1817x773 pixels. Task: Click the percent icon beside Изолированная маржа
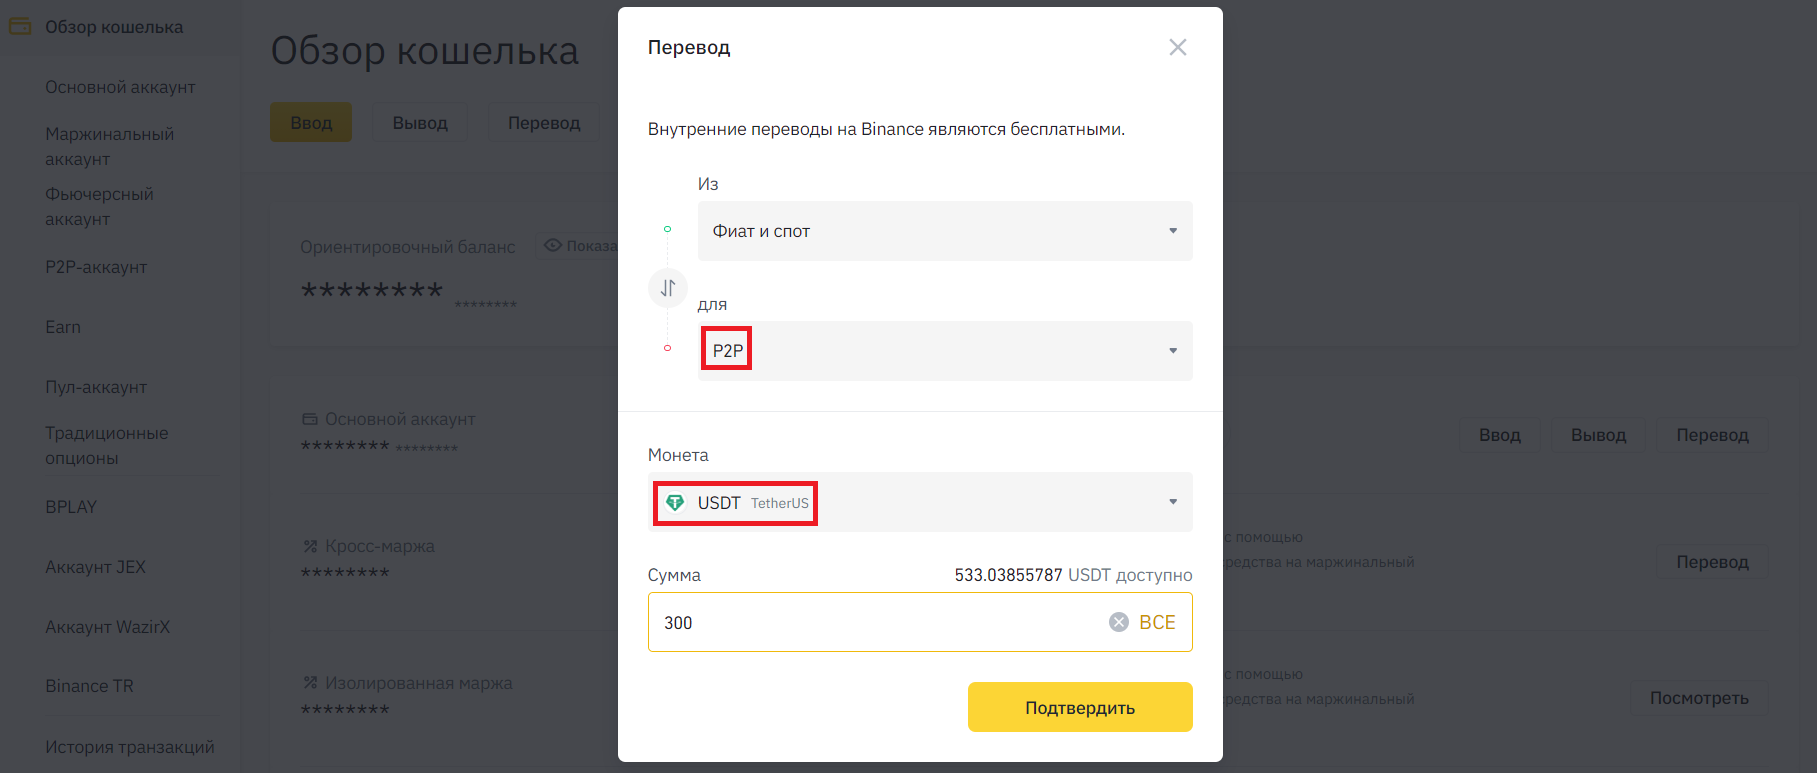coord(310,683)
